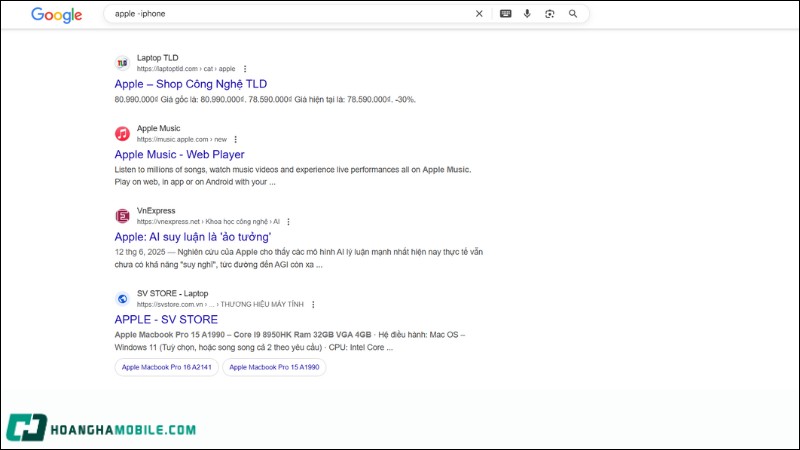Open Apple Music - Web Player result
Viewport: 800px width, 450px height.
pos(179,154)
